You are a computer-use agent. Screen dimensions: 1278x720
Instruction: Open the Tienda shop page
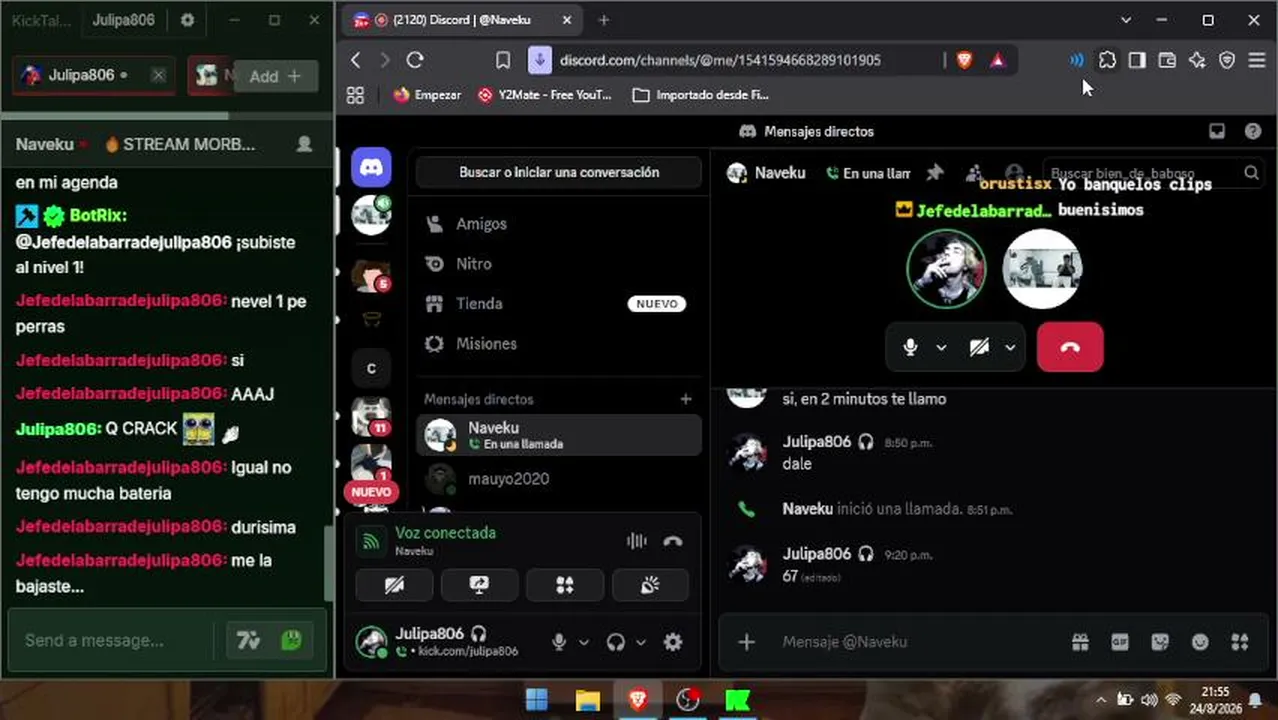point(558,304)
